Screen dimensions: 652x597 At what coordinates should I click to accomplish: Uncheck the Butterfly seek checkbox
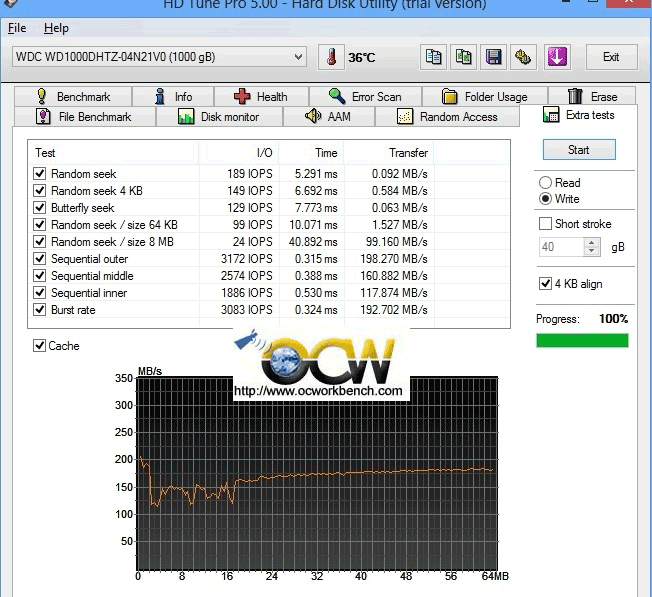point(40,207)
